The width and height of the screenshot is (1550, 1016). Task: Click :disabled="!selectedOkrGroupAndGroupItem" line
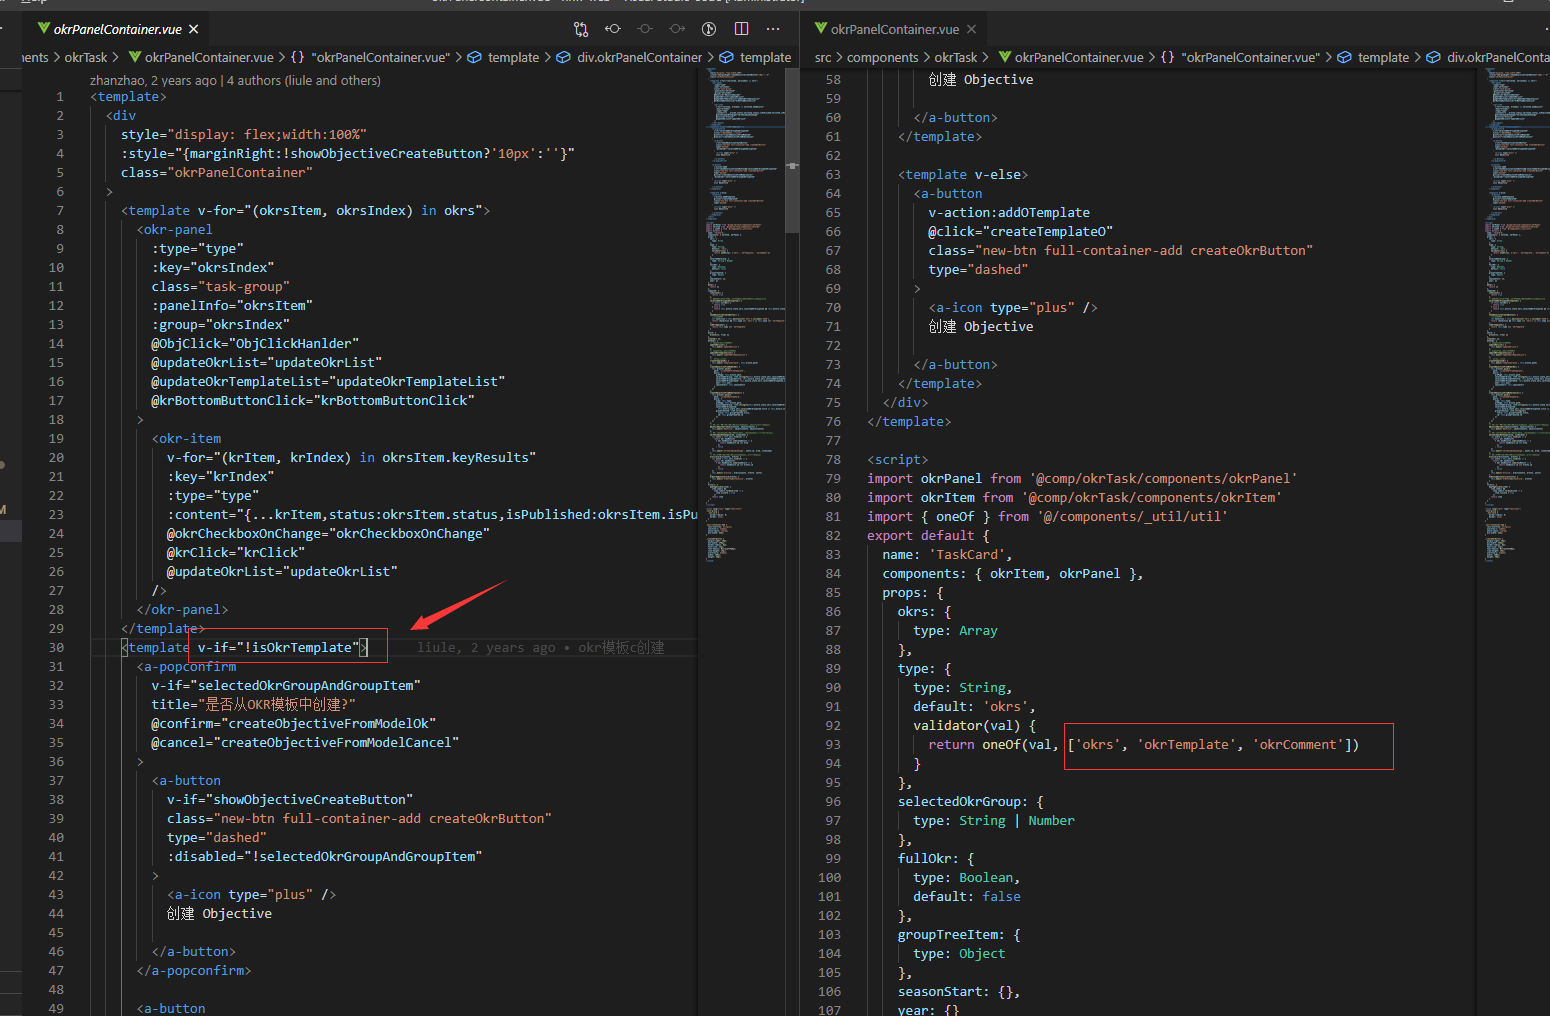325,856
